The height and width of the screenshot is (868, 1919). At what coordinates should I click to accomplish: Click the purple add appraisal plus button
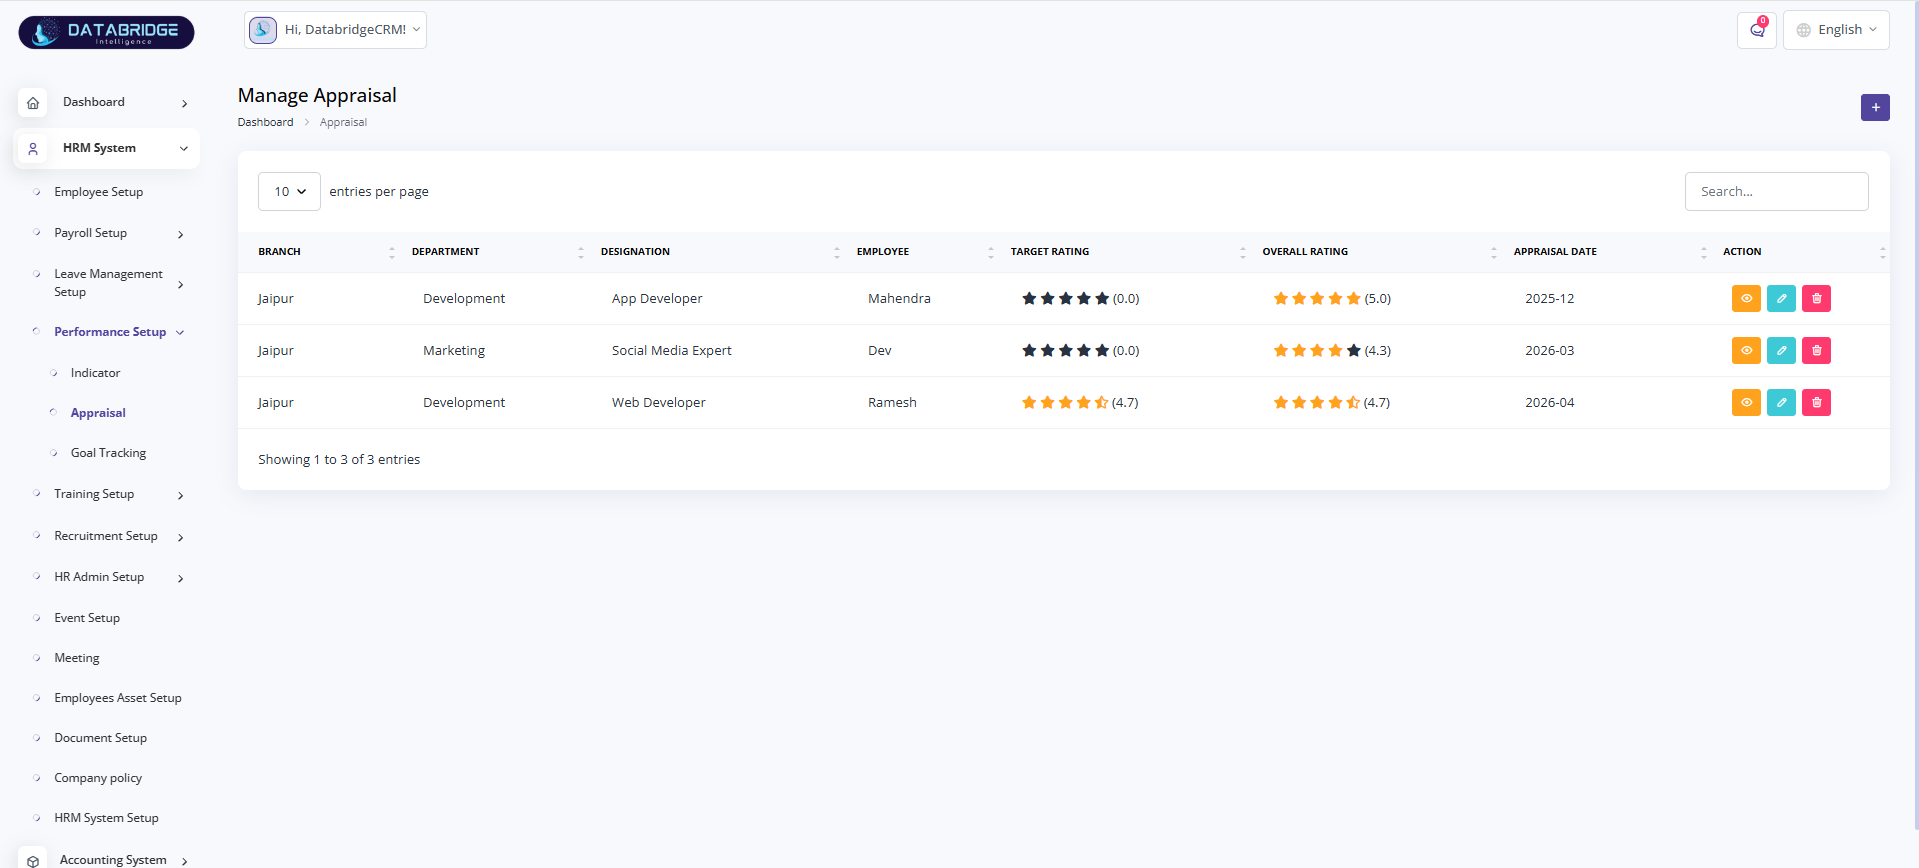coord(1875,107)
